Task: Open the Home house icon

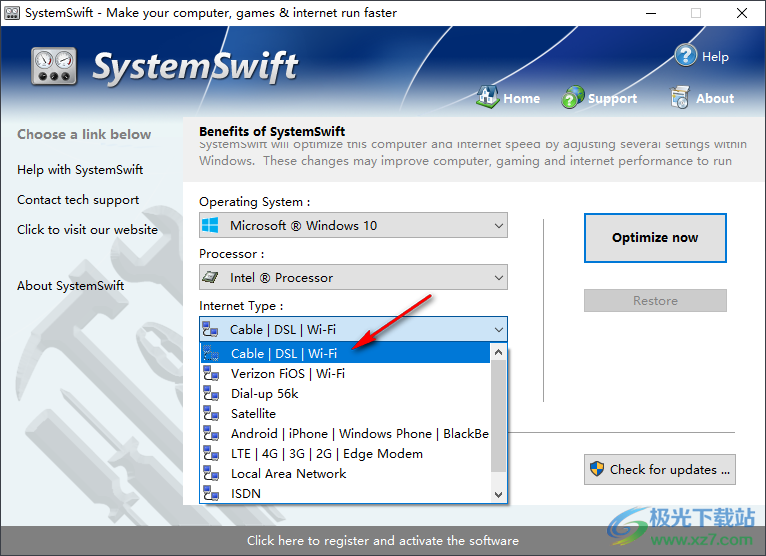Action: click(x=487, y=97)
